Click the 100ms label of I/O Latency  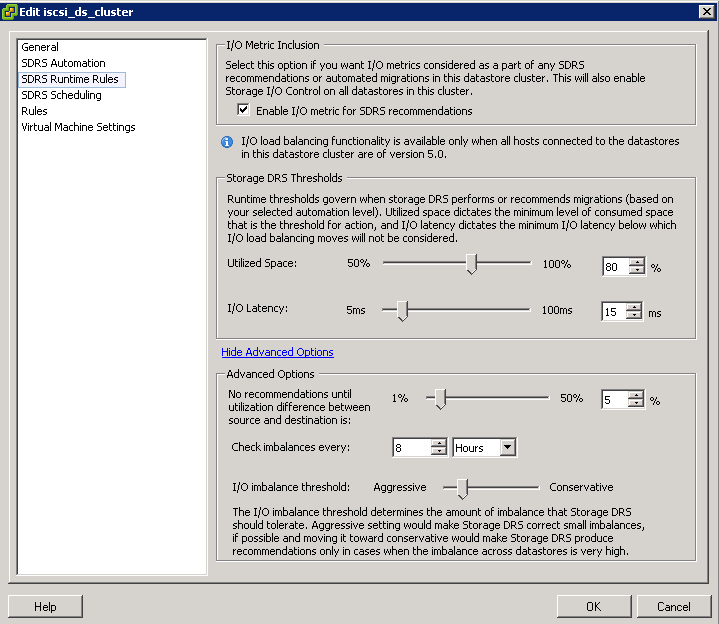click(557, 310)
